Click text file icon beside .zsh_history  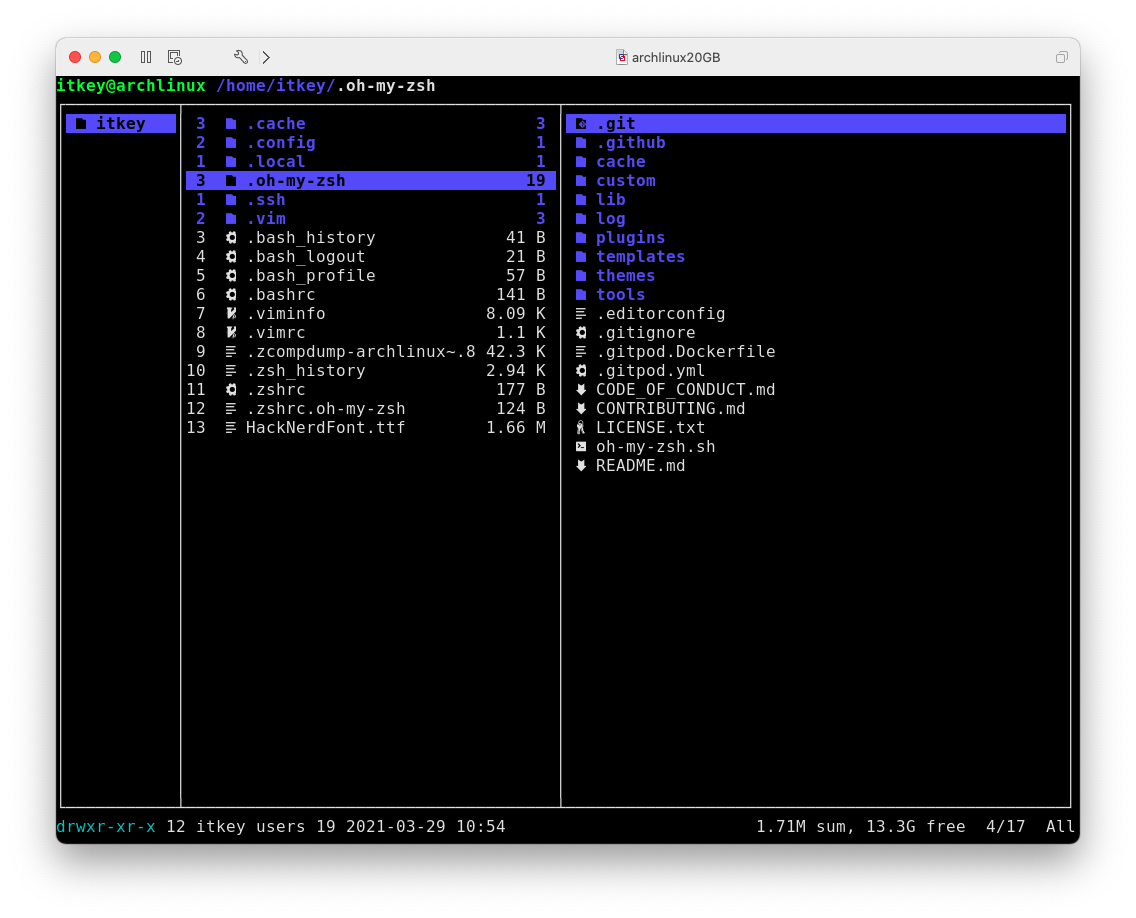pyautogui.click(x=231, y=371)
